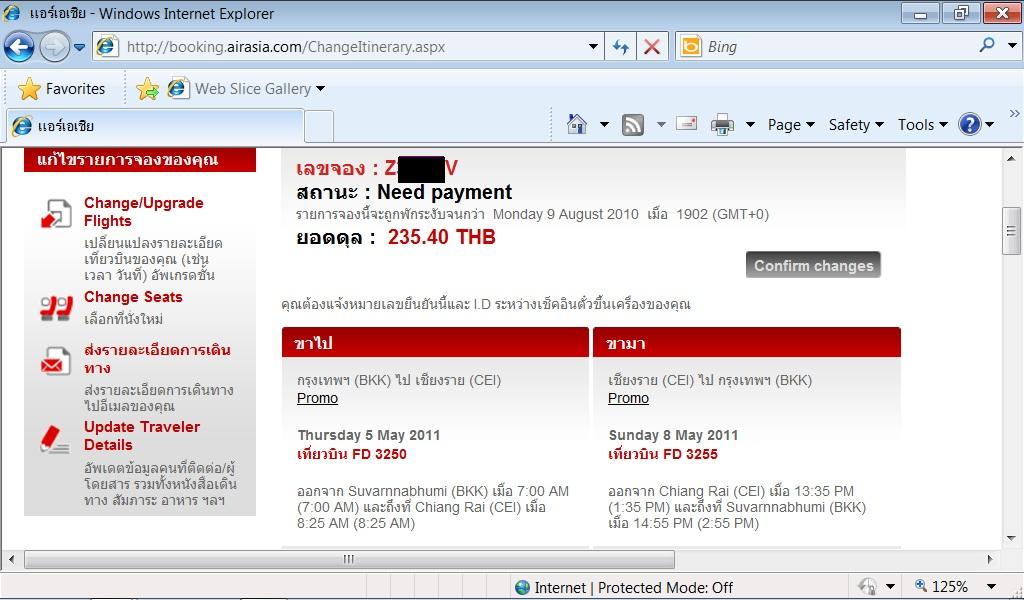The height and width of the screenshot is (600, 1024).
Task: Open the Tools menu
Action: click(x=922, y=125)
